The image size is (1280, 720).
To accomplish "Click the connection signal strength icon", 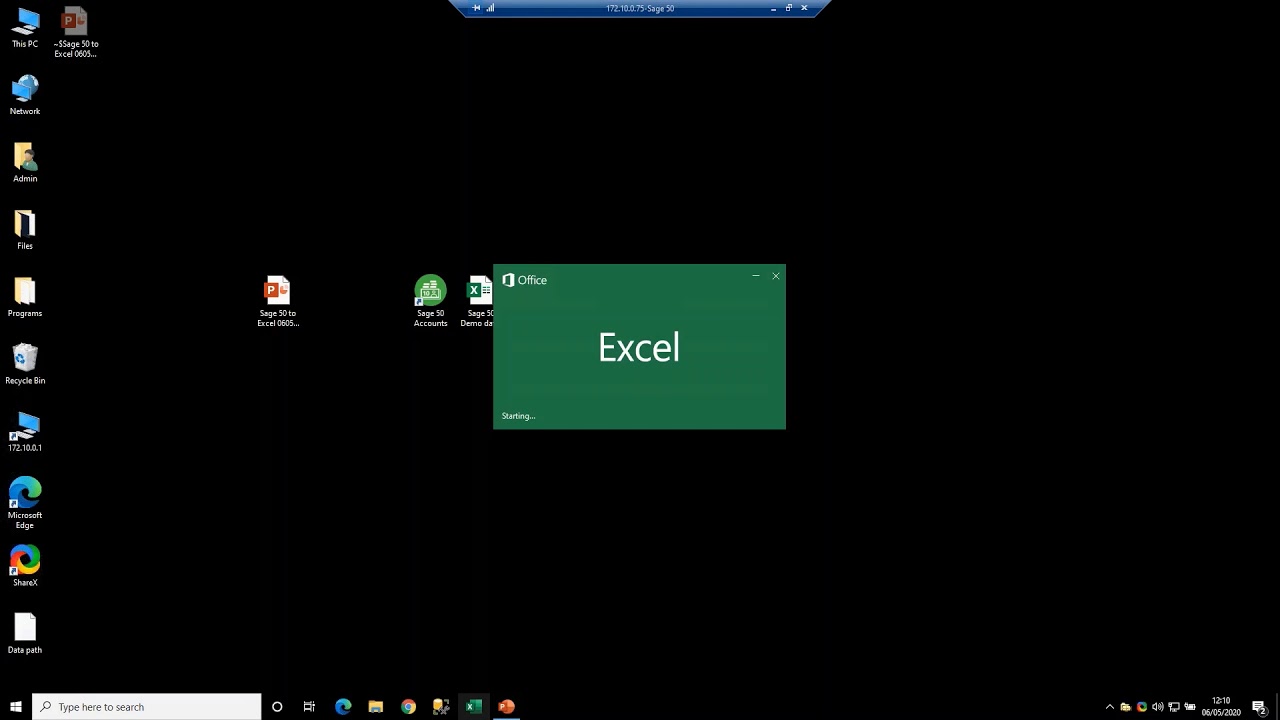I will [490, 8].
